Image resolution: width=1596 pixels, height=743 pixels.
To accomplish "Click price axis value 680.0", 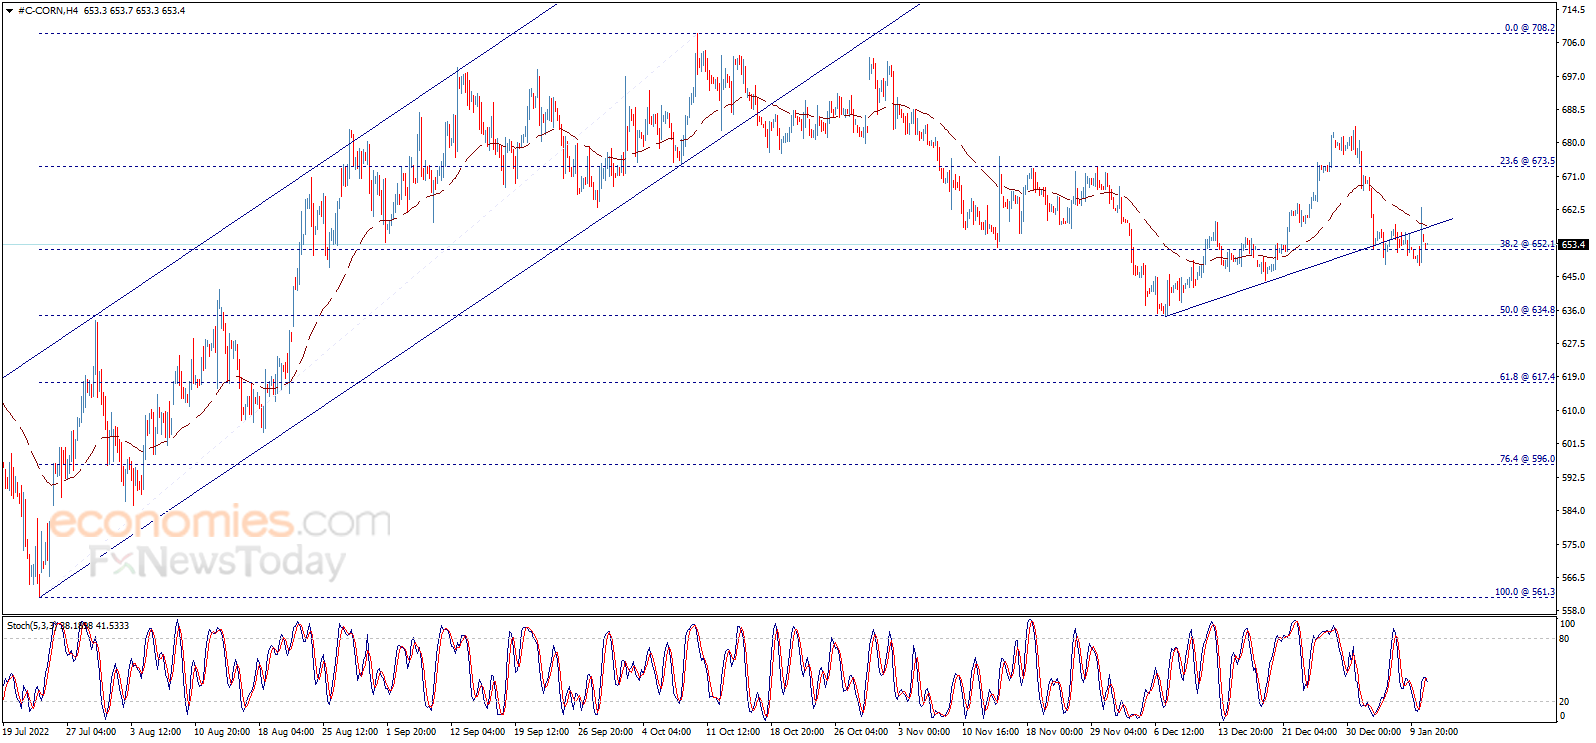I will [1573, 143].
